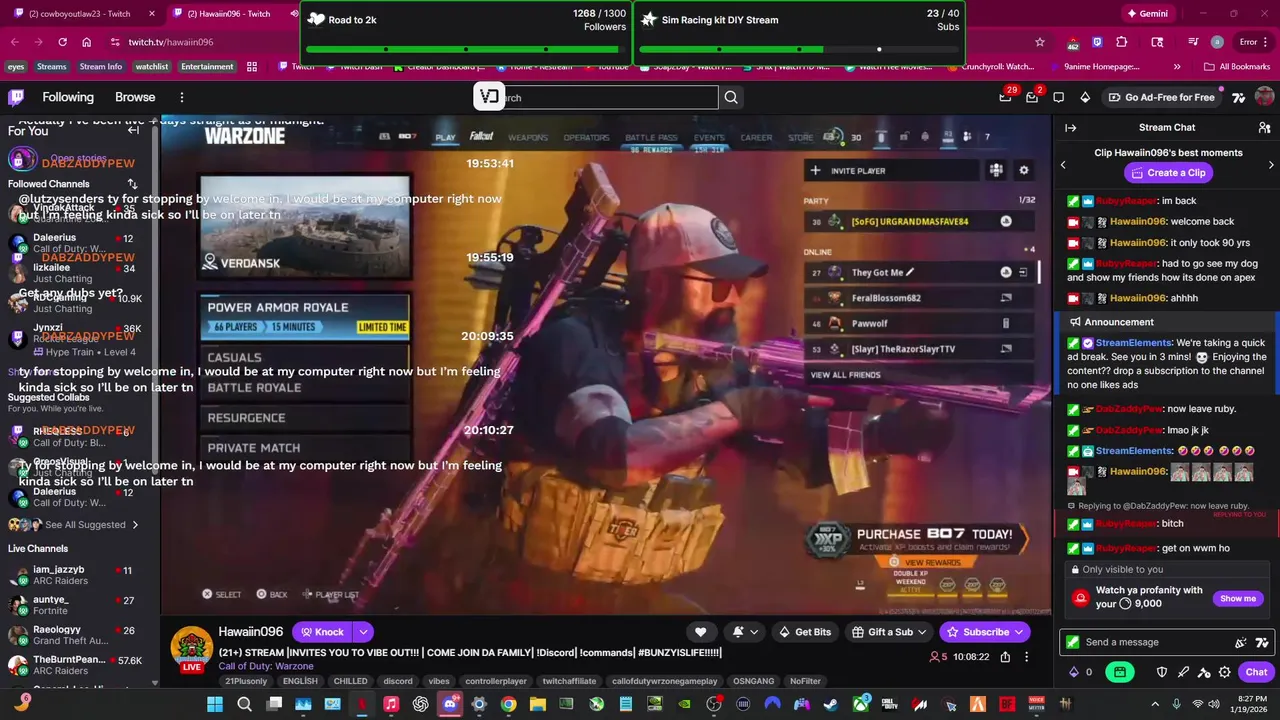Image resolution: width=1280 pixels, height=720 pixels.
Task: Expand the Knock button dropdown arrow
Action: click(x=363, y=632)
